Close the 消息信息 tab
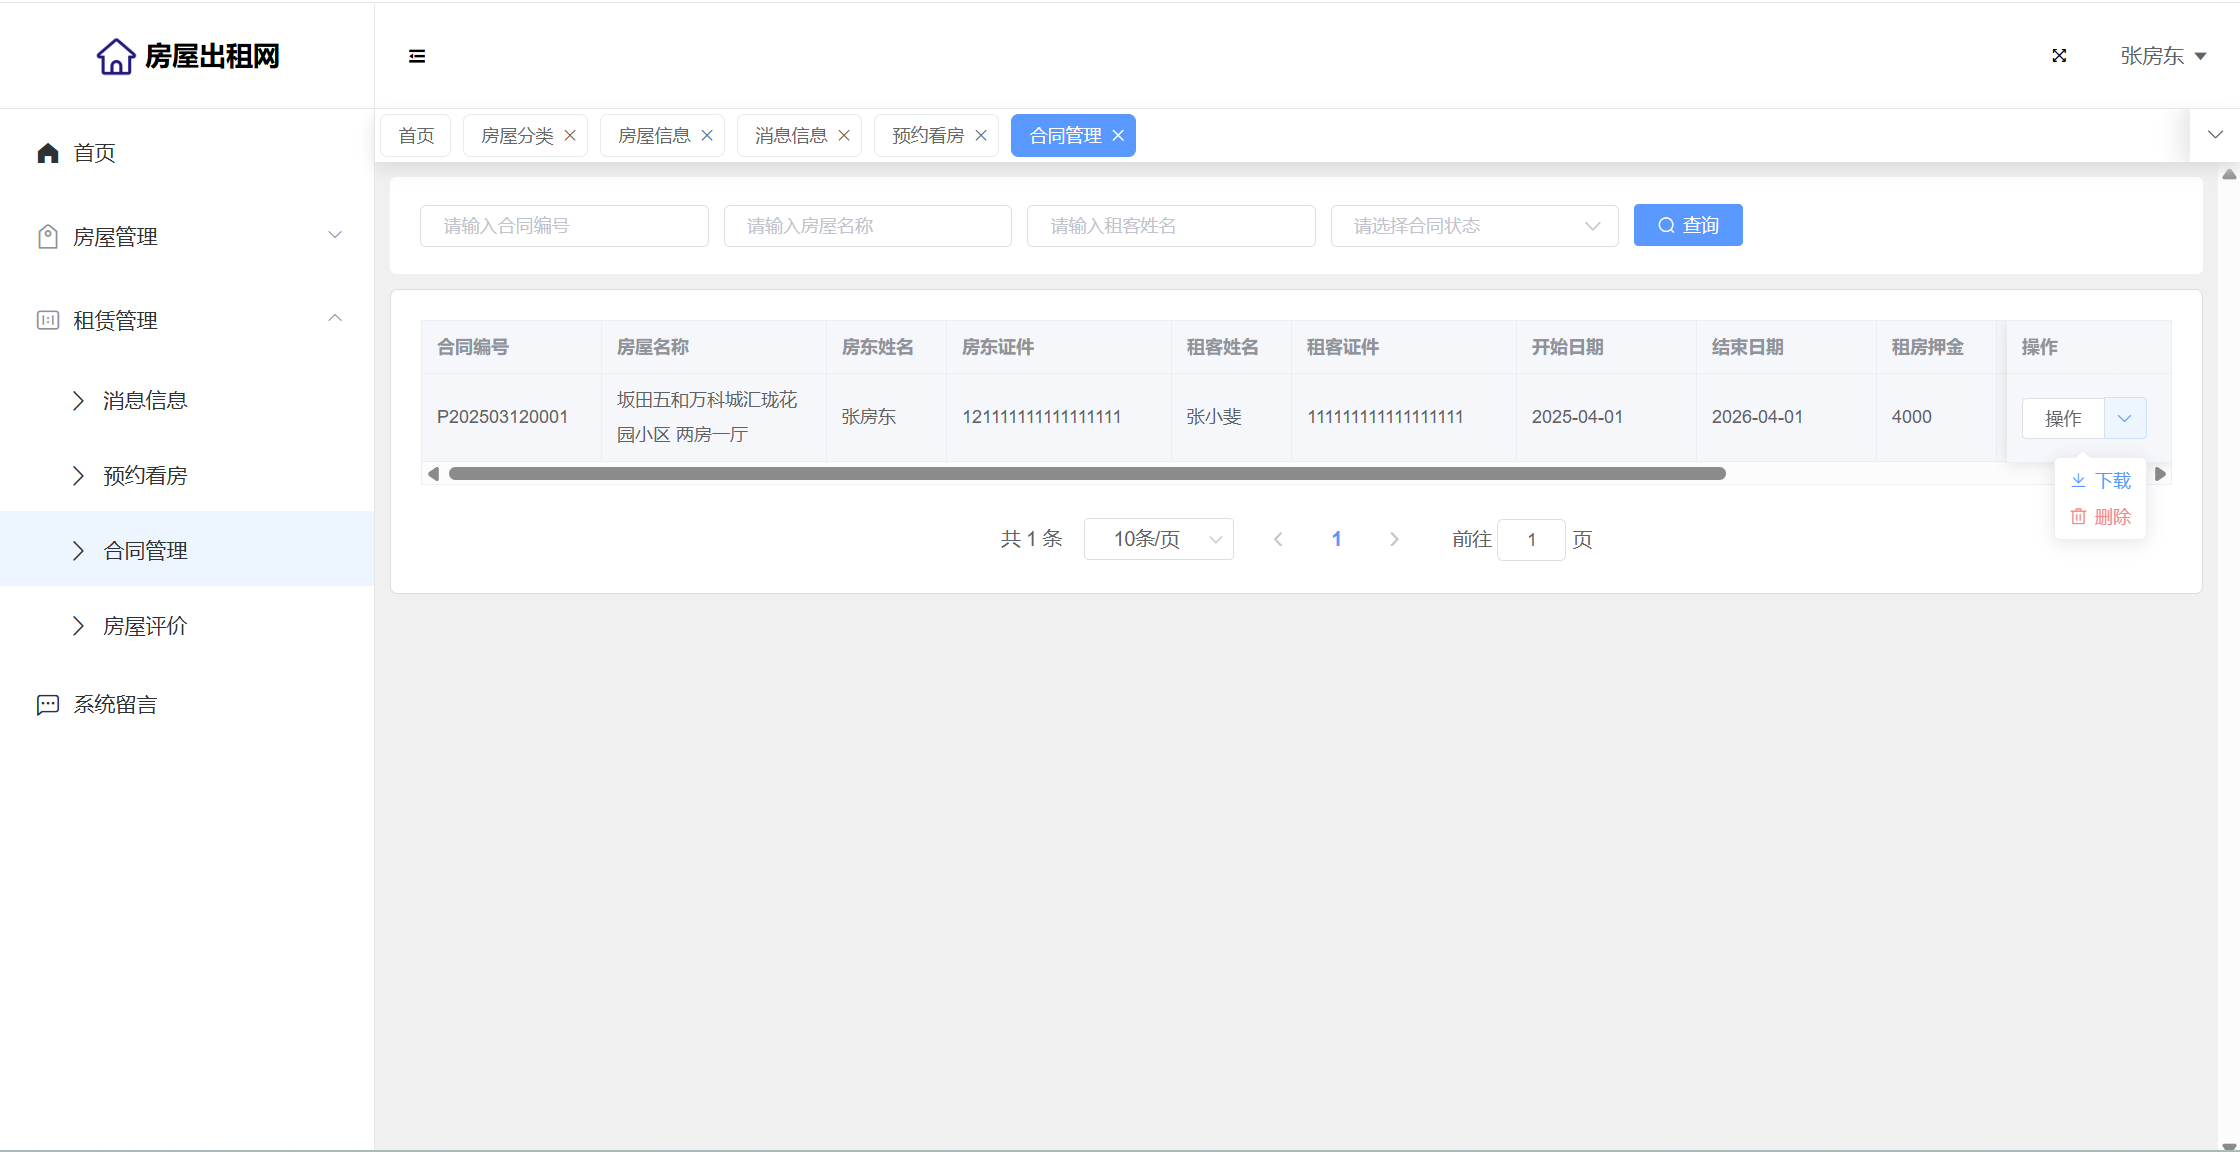Image resolution: width=2240 pixels, height=1152 pixels. (x=844, y=135)
